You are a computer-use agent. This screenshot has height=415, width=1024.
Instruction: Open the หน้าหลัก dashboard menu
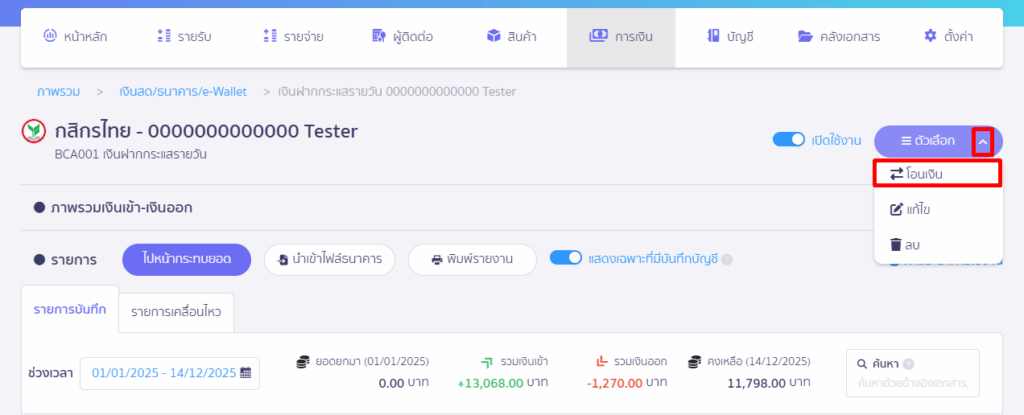75,37
